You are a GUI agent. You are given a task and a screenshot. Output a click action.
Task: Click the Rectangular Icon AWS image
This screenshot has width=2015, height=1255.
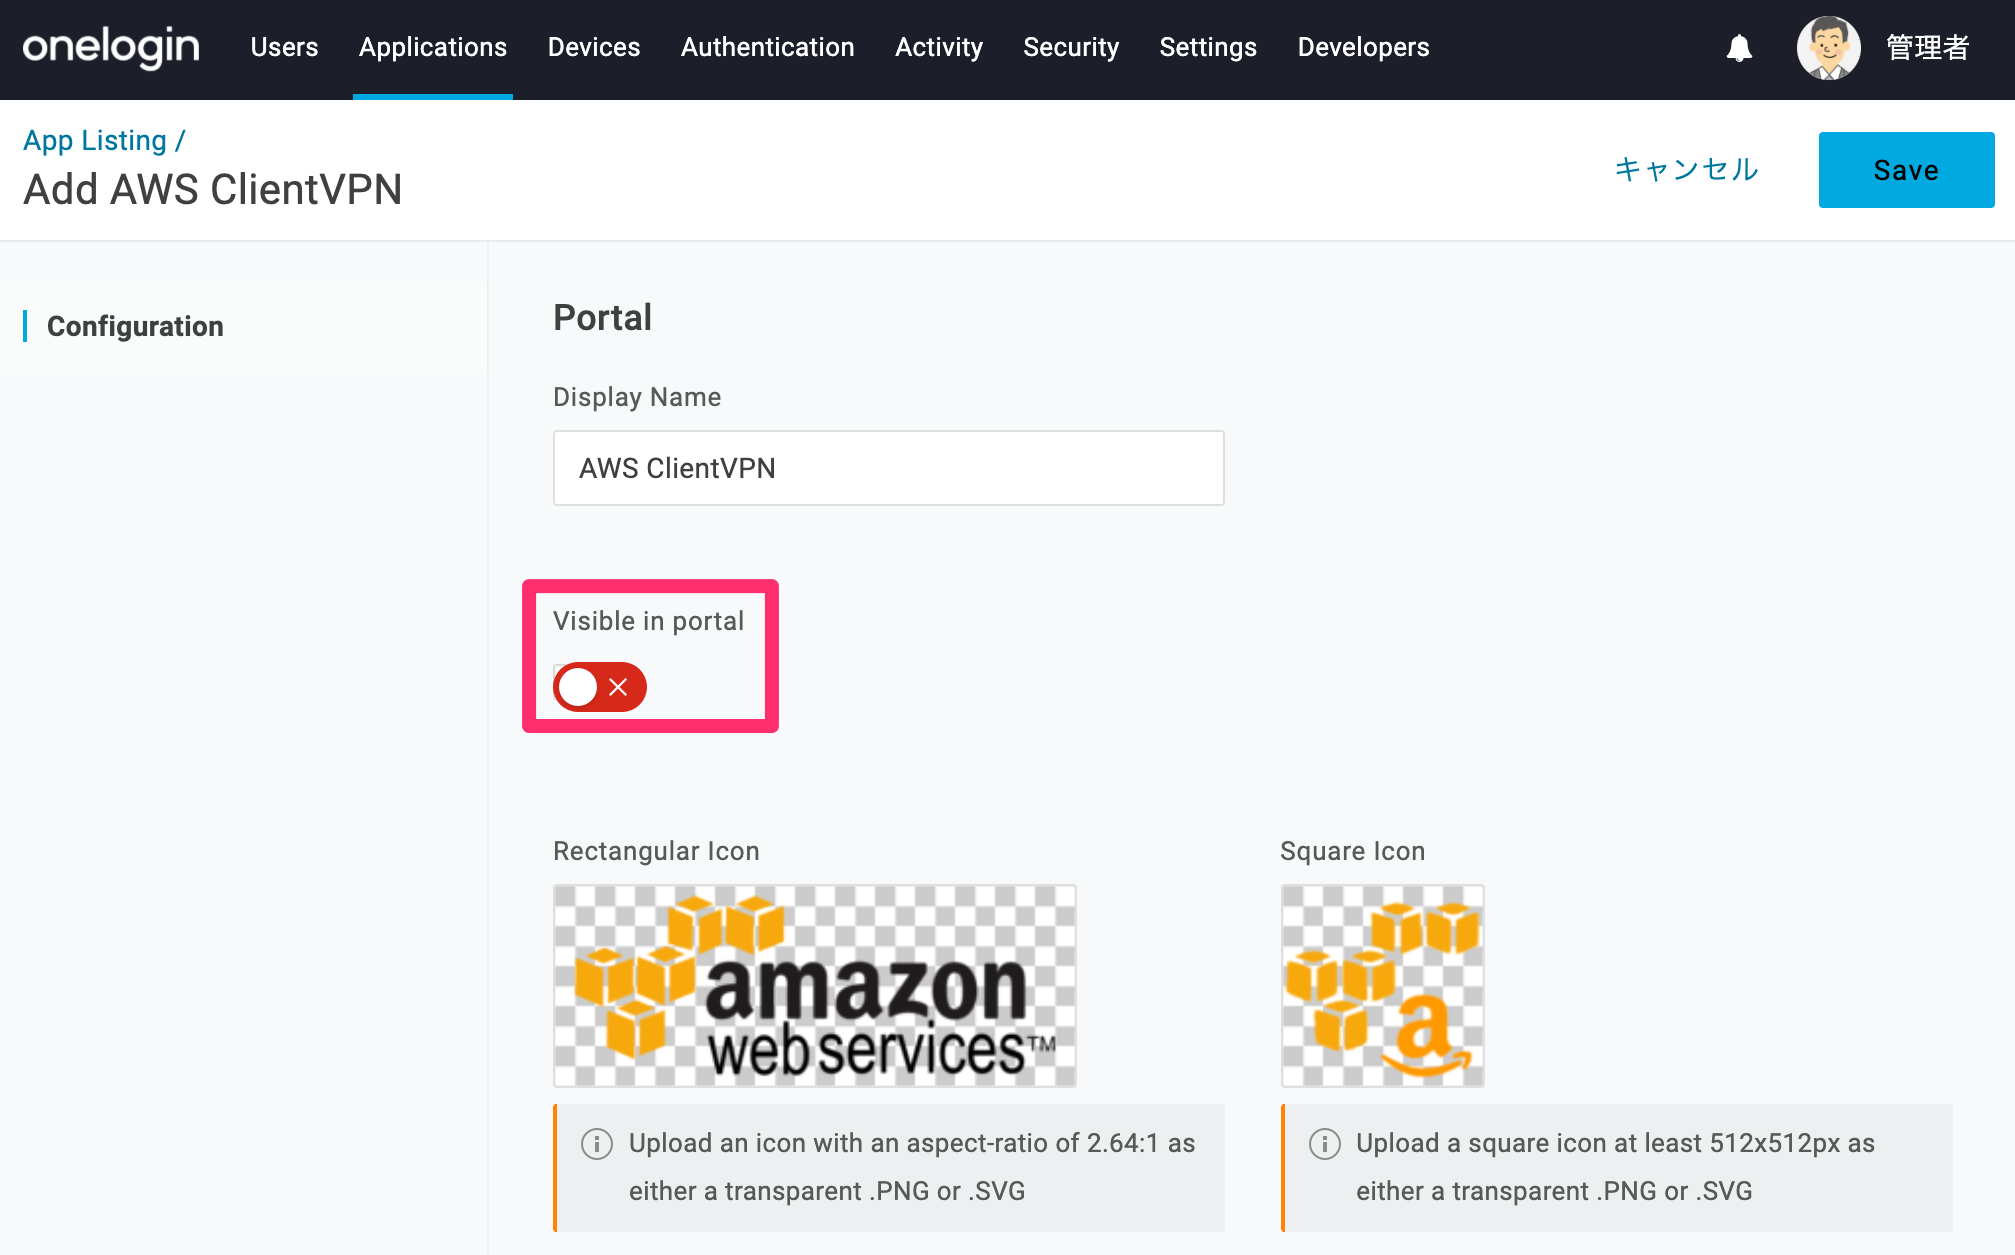[x=815, y=986]
